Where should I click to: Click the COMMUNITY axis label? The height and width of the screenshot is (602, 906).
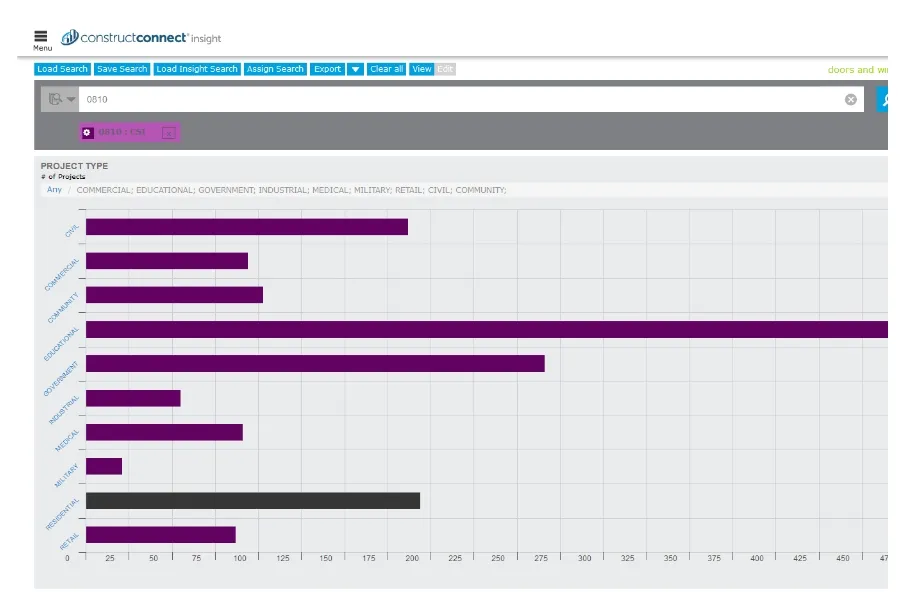click(62, 308)
